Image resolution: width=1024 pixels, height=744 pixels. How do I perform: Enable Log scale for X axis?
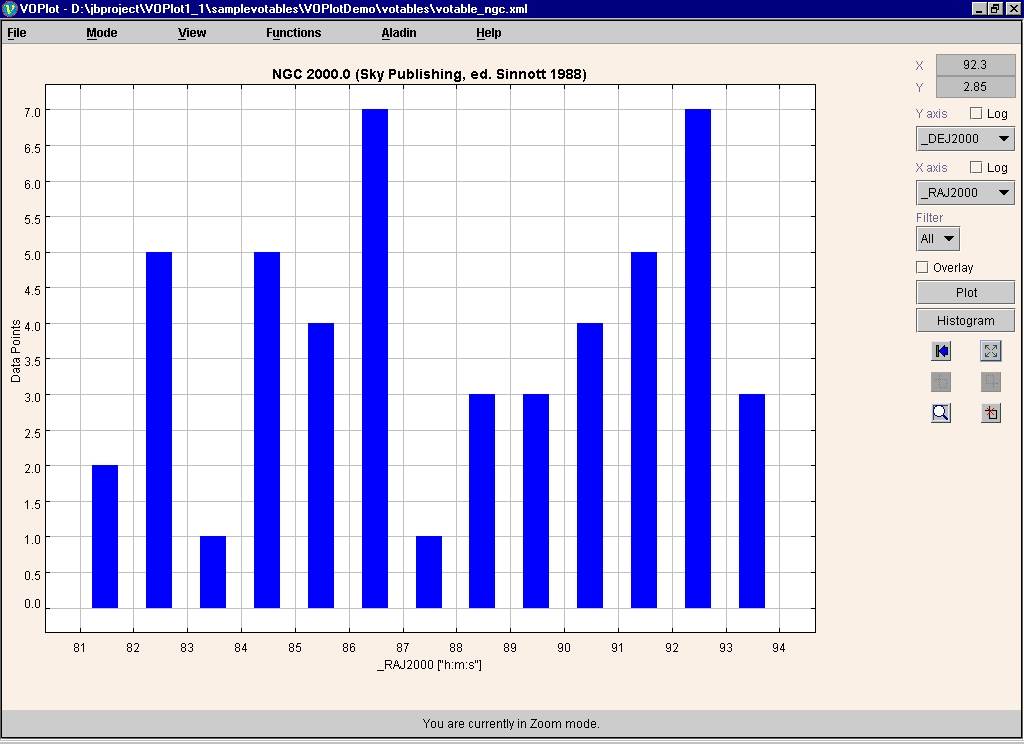pyautogui.click(x=976, y=167)
